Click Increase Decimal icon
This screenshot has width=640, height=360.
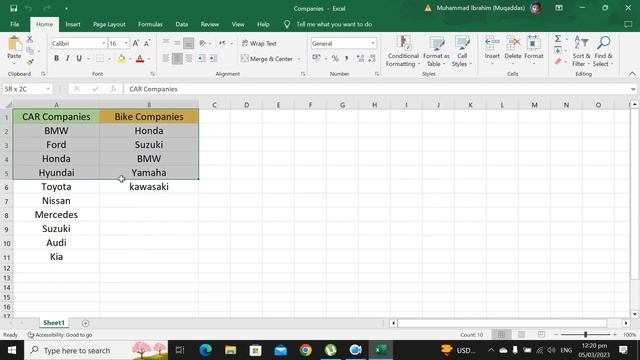pos(360,58)
